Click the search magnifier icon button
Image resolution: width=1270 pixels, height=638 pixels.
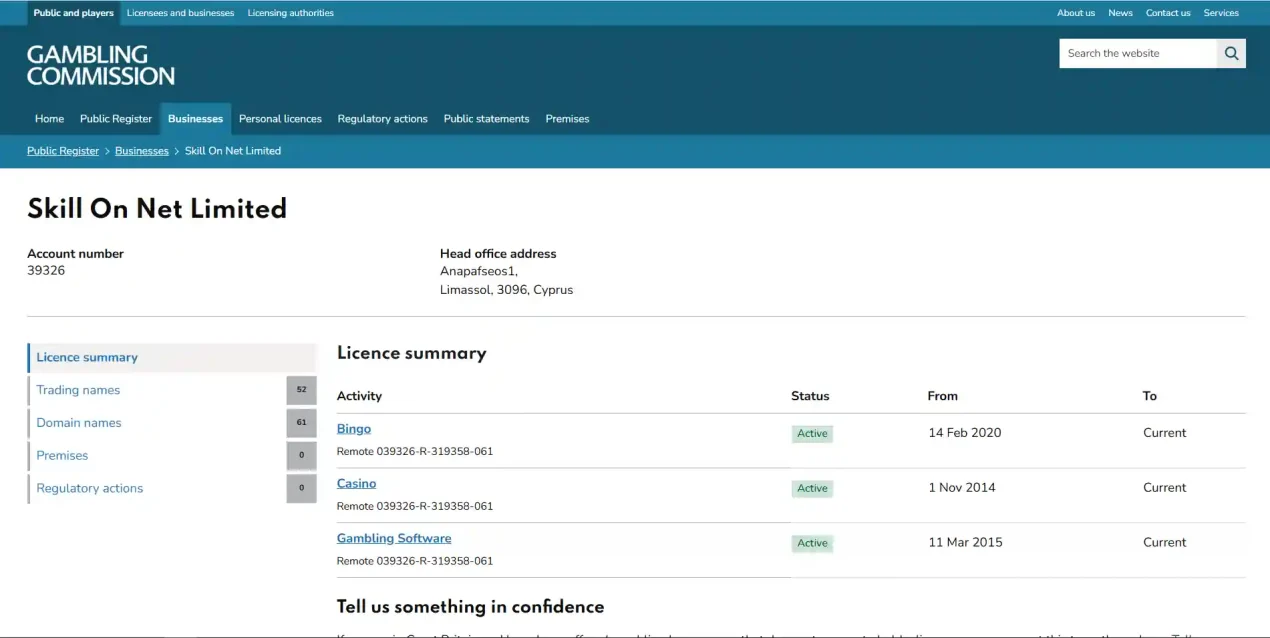click(x=1231, y=54)
